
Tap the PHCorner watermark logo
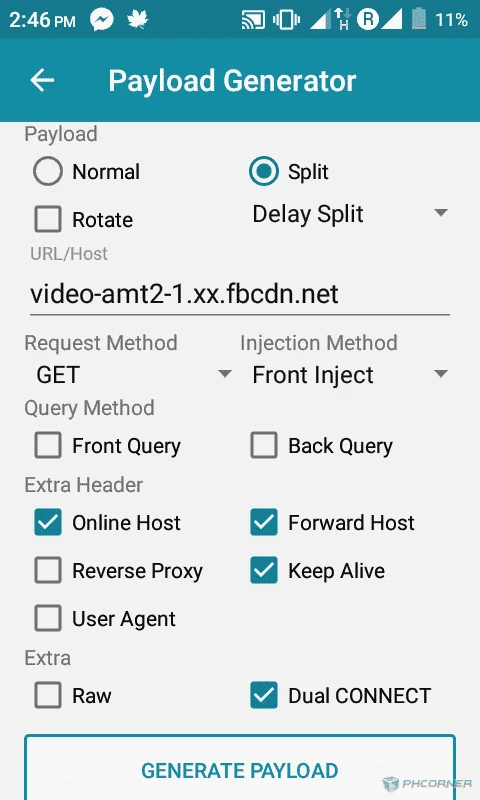(427, 783)
